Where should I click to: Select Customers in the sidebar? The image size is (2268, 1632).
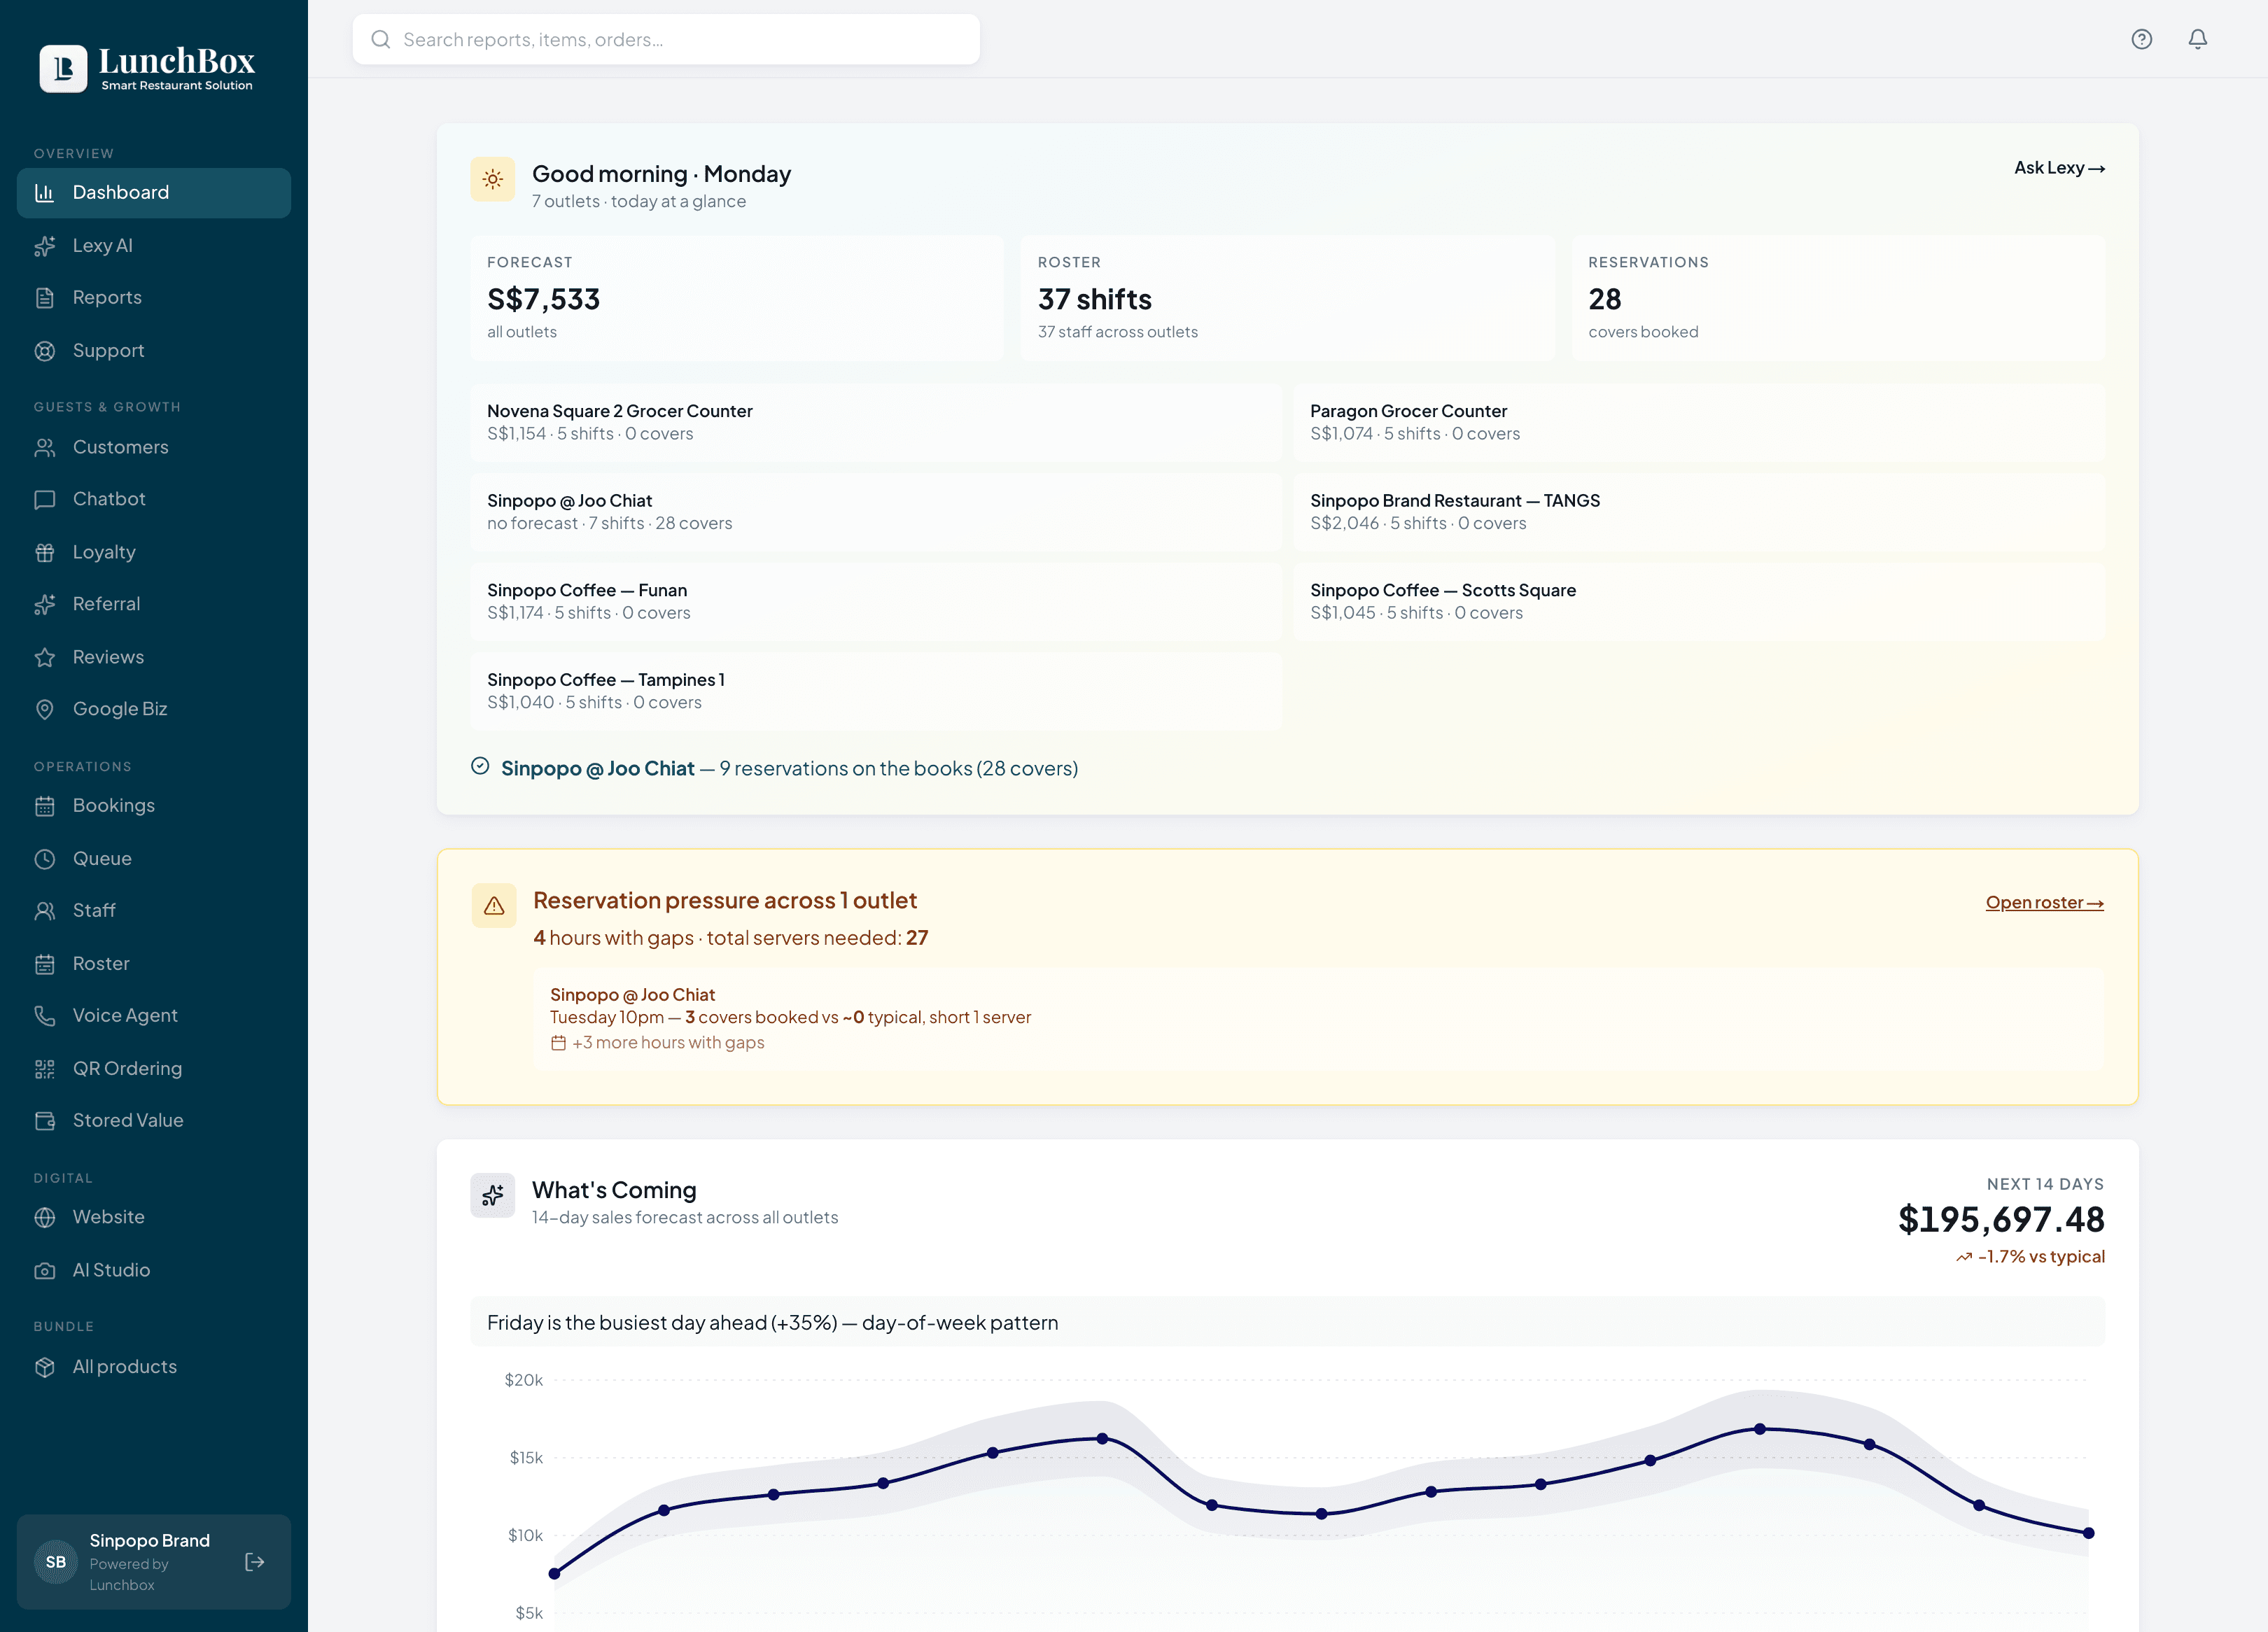tap(154, 447)
